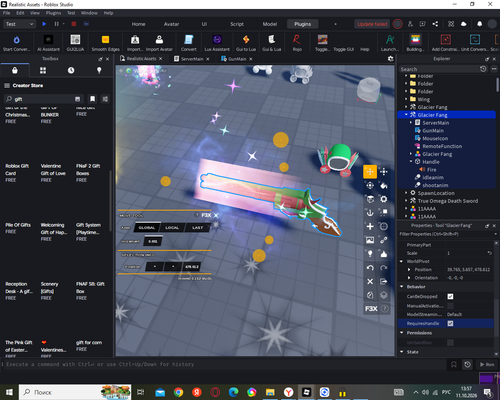This screenshot has height=400, width=500.
Task: Open the Test mode dropdown
Action: pos(19,24)
